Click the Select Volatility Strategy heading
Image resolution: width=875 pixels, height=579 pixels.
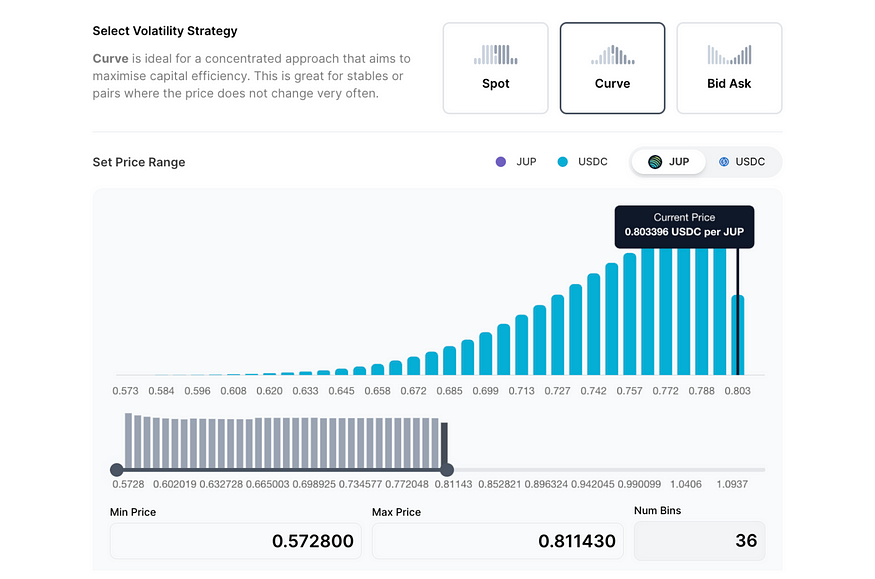[x=165, y=31]
